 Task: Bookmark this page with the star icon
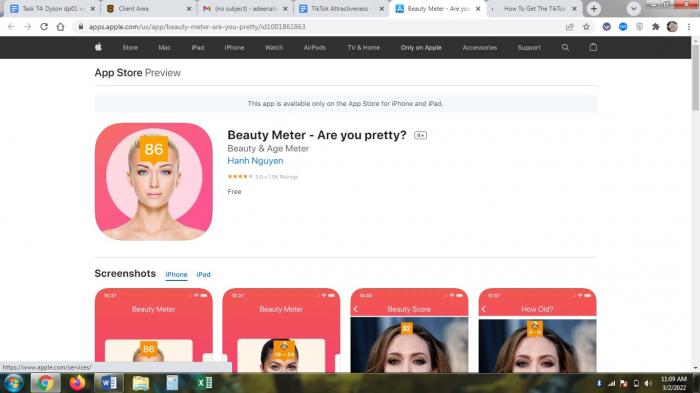(586, 27)
